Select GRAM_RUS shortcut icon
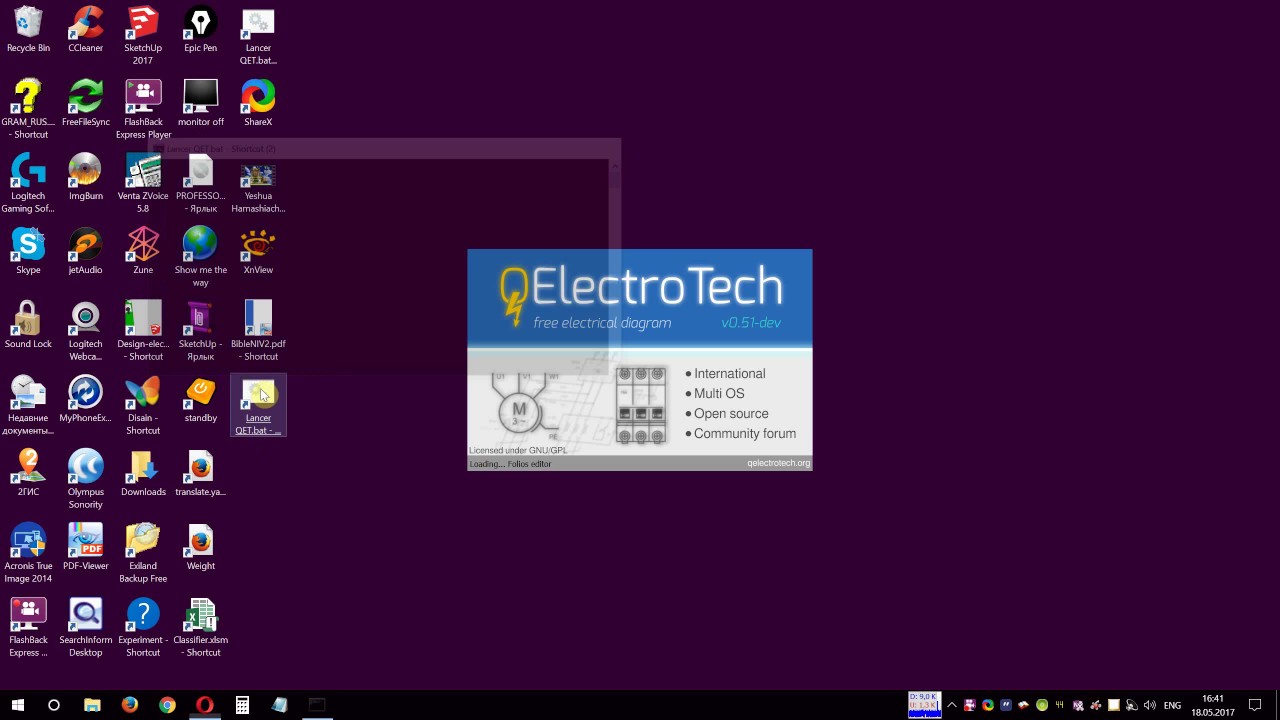The height and width of the screenshot is (720, 1280). (28, 109)
